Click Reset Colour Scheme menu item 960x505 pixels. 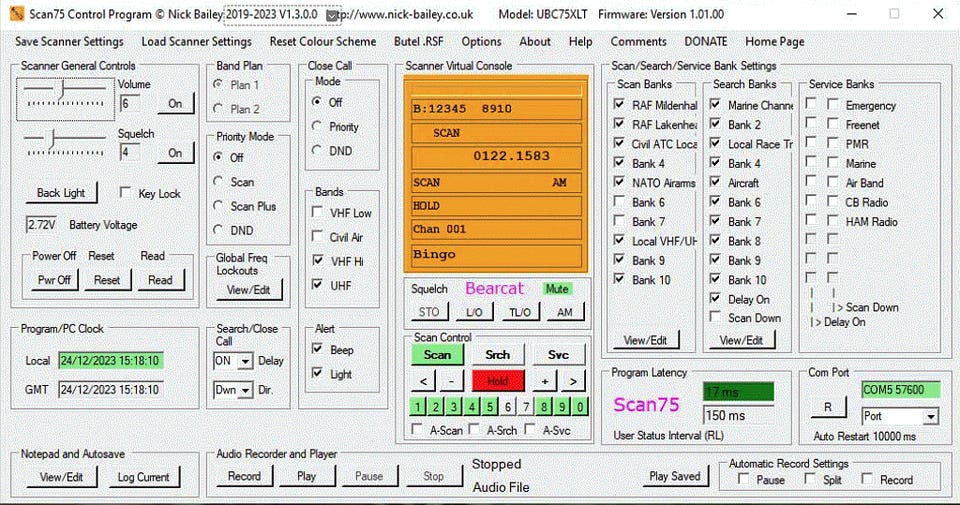[323, 42]
